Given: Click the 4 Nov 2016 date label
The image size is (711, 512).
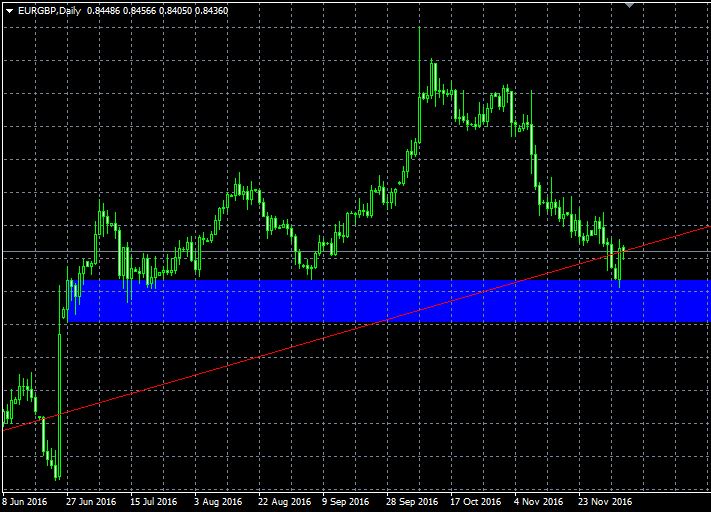Looking at the screenshot, I should [x=538, y=502].
